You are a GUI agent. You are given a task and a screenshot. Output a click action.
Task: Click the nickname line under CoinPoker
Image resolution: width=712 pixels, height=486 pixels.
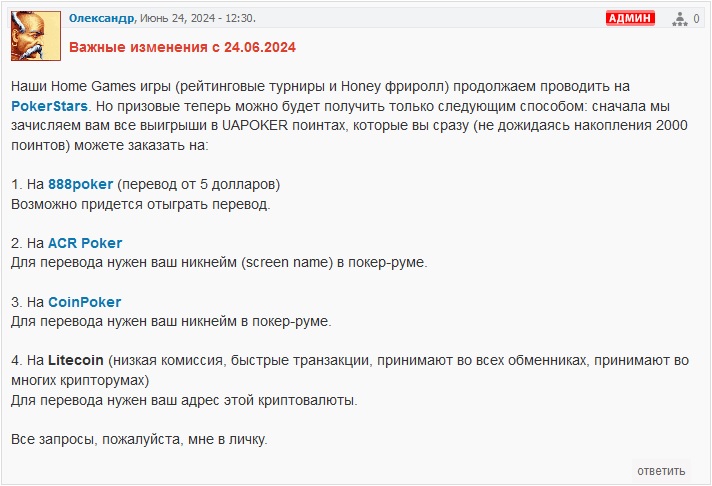(171, 322)
